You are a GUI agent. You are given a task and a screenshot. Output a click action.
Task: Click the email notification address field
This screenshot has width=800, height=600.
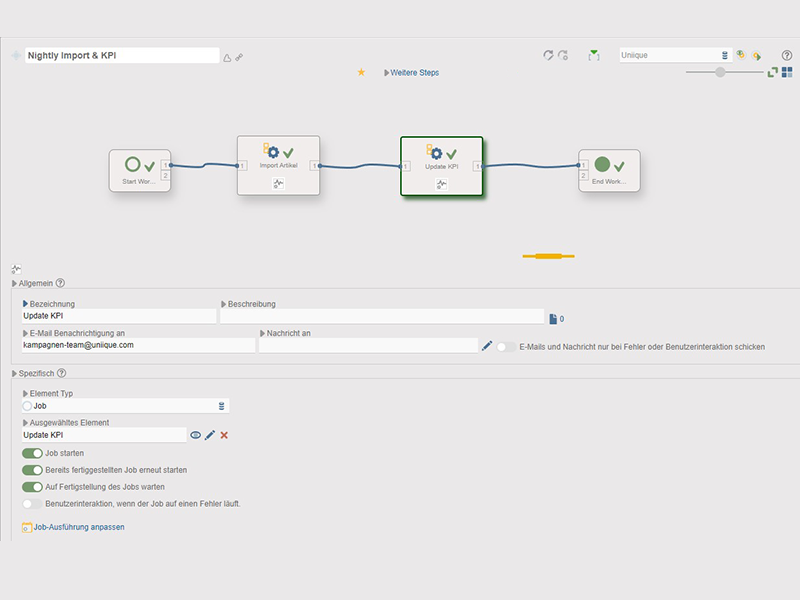pos(138,345)
